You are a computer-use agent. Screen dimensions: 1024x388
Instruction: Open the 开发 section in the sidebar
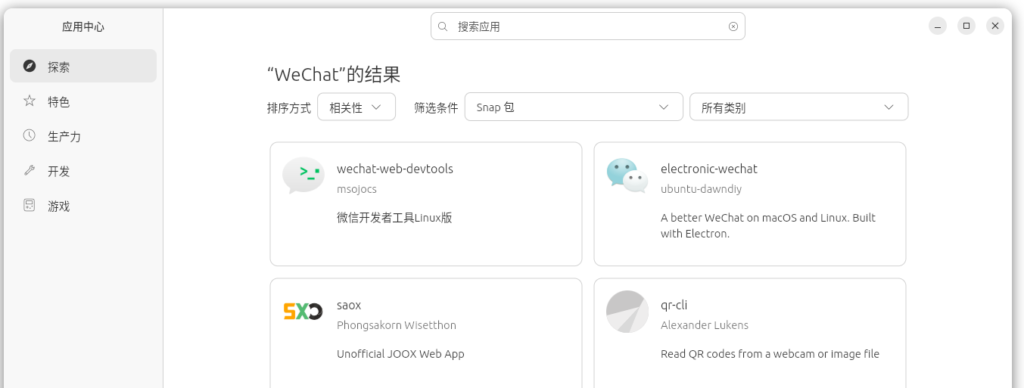pyautogui.click(x=83, y=171)
